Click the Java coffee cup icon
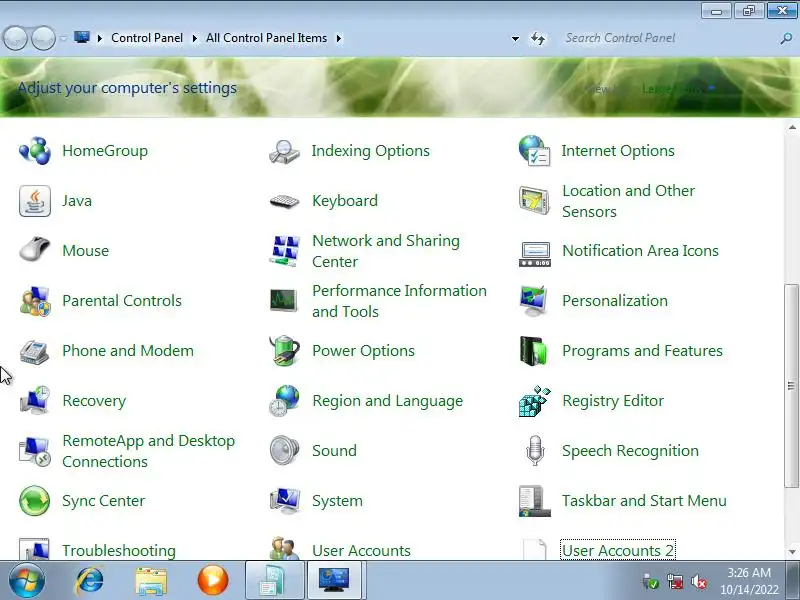 pyautogui.click(x=35, y=201)
